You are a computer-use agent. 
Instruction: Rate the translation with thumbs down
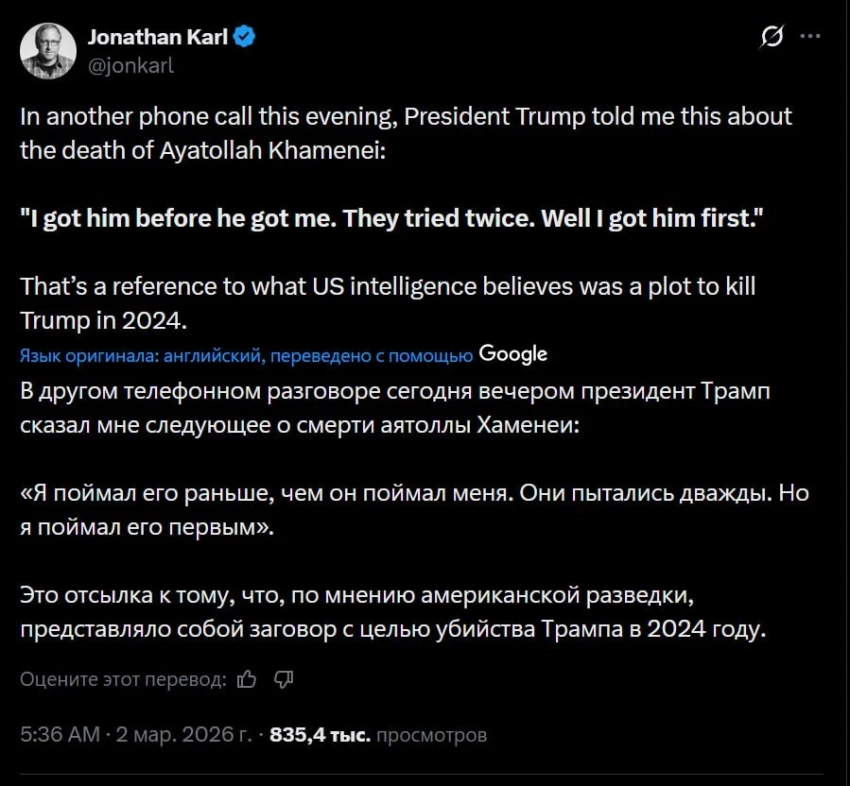click(283, 679)
